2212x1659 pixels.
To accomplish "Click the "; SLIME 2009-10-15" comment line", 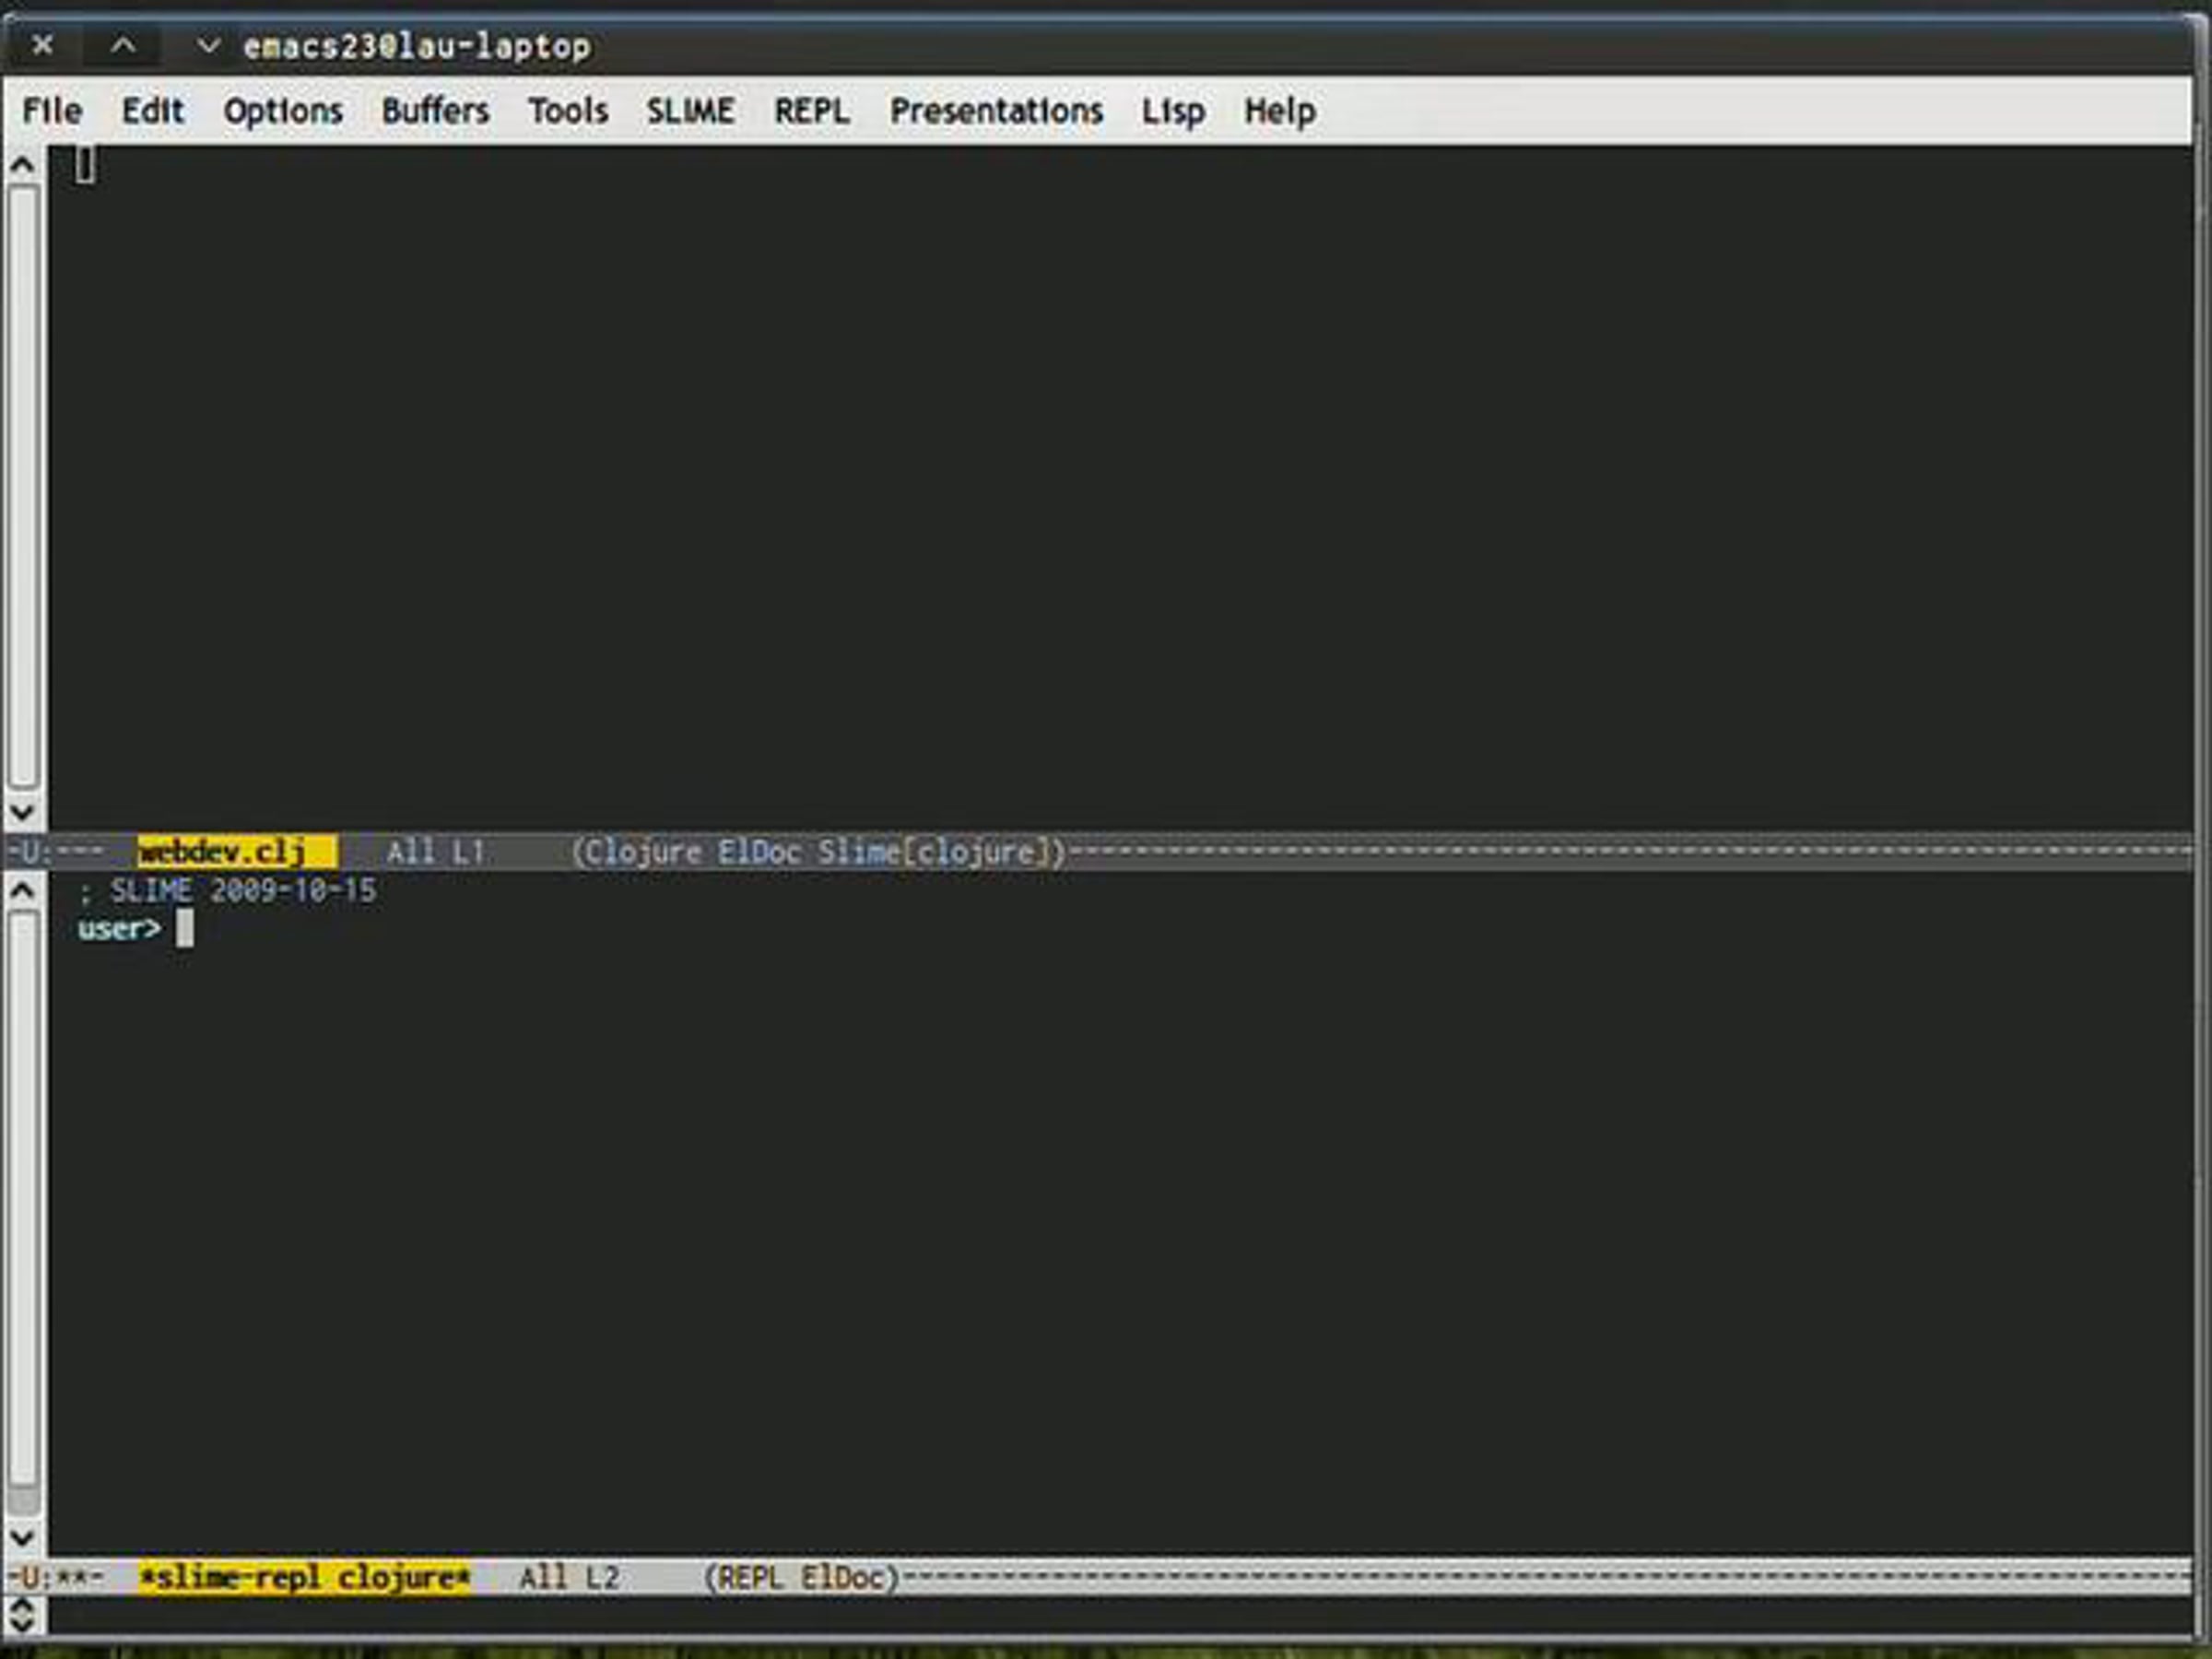I will point(227,890).
